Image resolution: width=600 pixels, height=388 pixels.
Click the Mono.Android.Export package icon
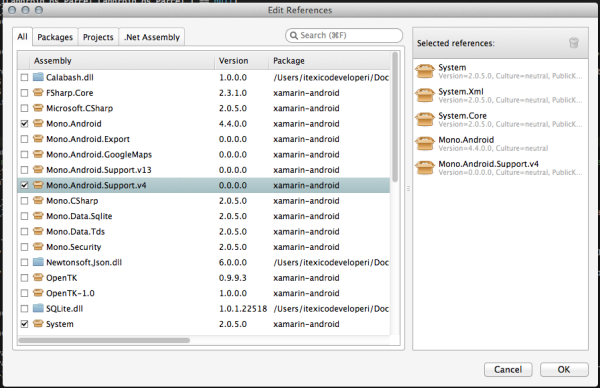(38, 139)
